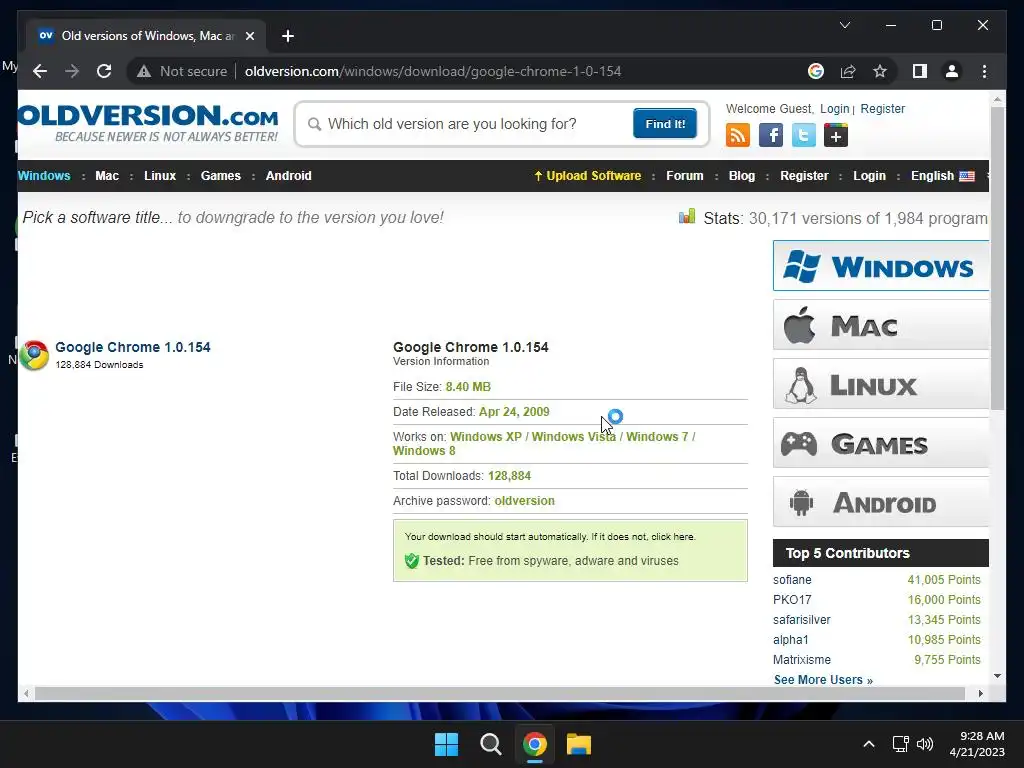
Task: Open Blog from the nav bar
Action: 742,176
